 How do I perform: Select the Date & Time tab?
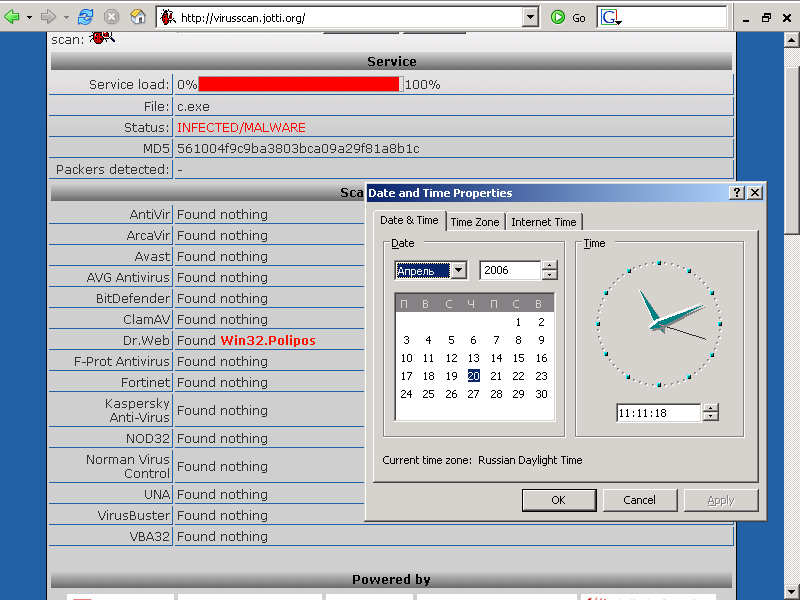(409, 220)
